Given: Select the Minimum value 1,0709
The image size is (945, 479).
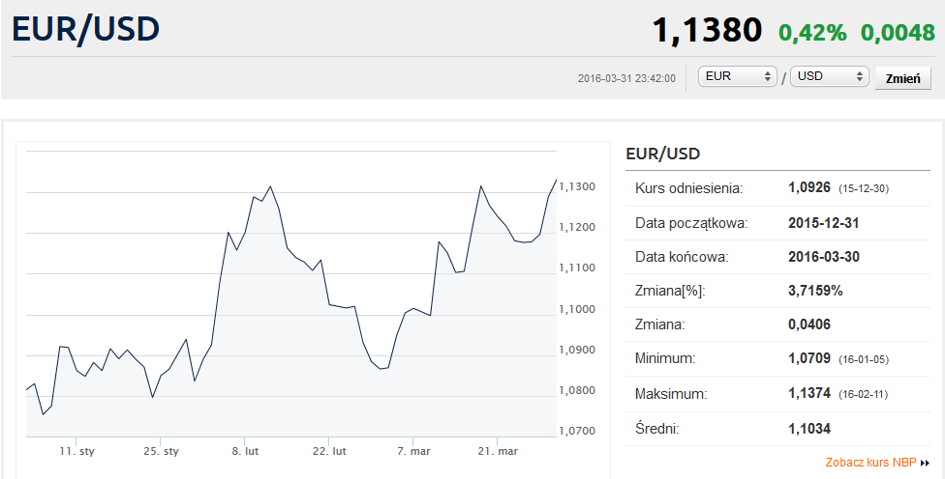Looking at the screenshot, I should click(809, 358).
